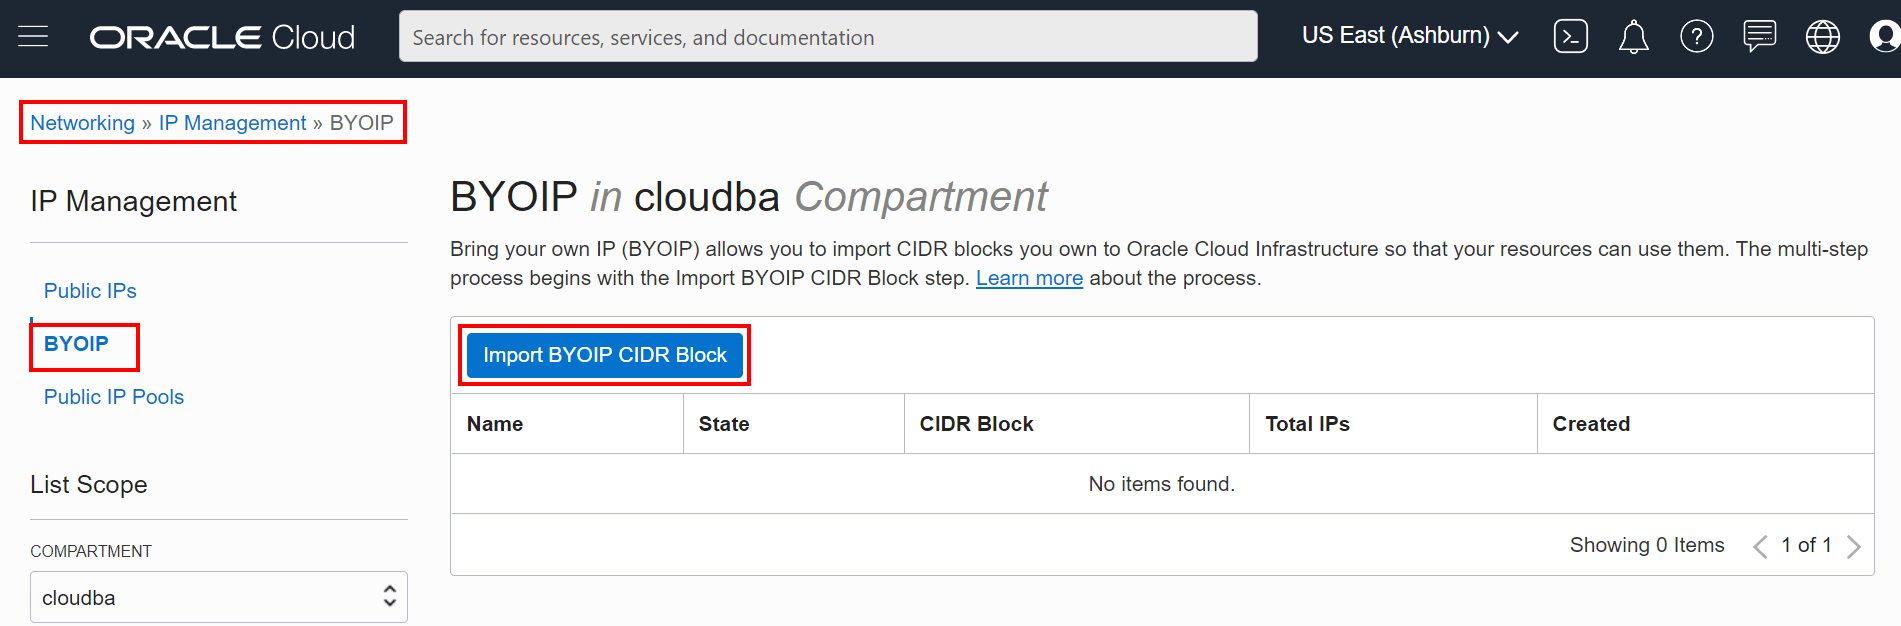Open the hamburger navigation menu
The image size is (1901, 626).
(x=33, y=37)
